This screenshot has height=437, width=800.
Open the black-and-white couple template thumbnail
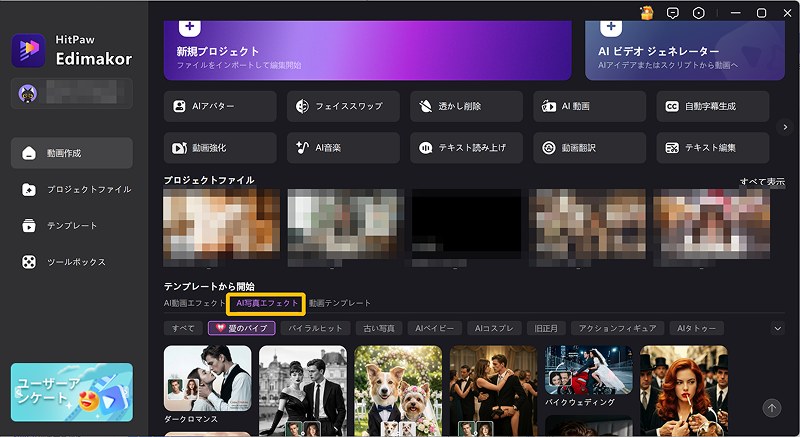click(x=303, y=391)
